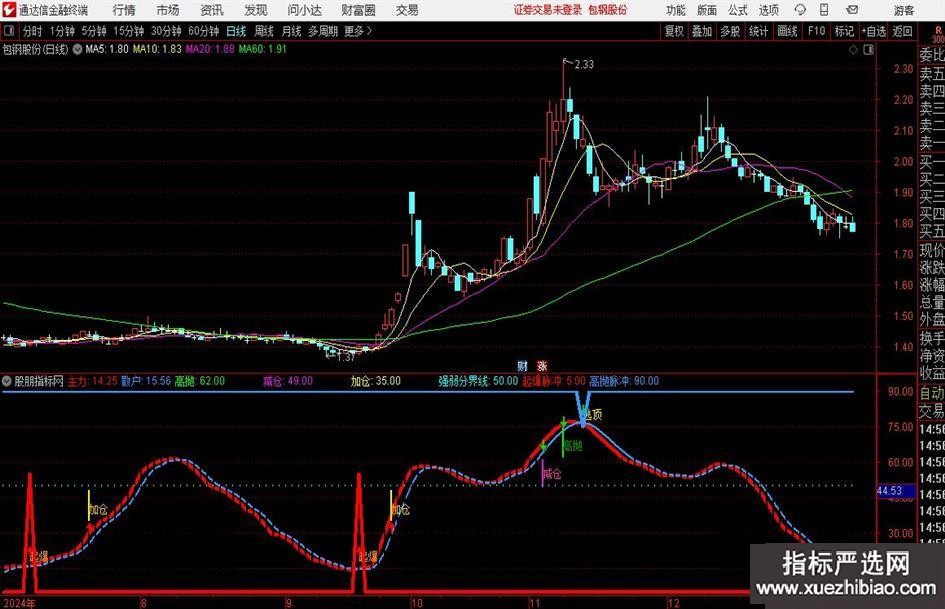This screenshot has height=609, width=945.
Task: Switch to 60分钟 period
Action: click(203, 31)
